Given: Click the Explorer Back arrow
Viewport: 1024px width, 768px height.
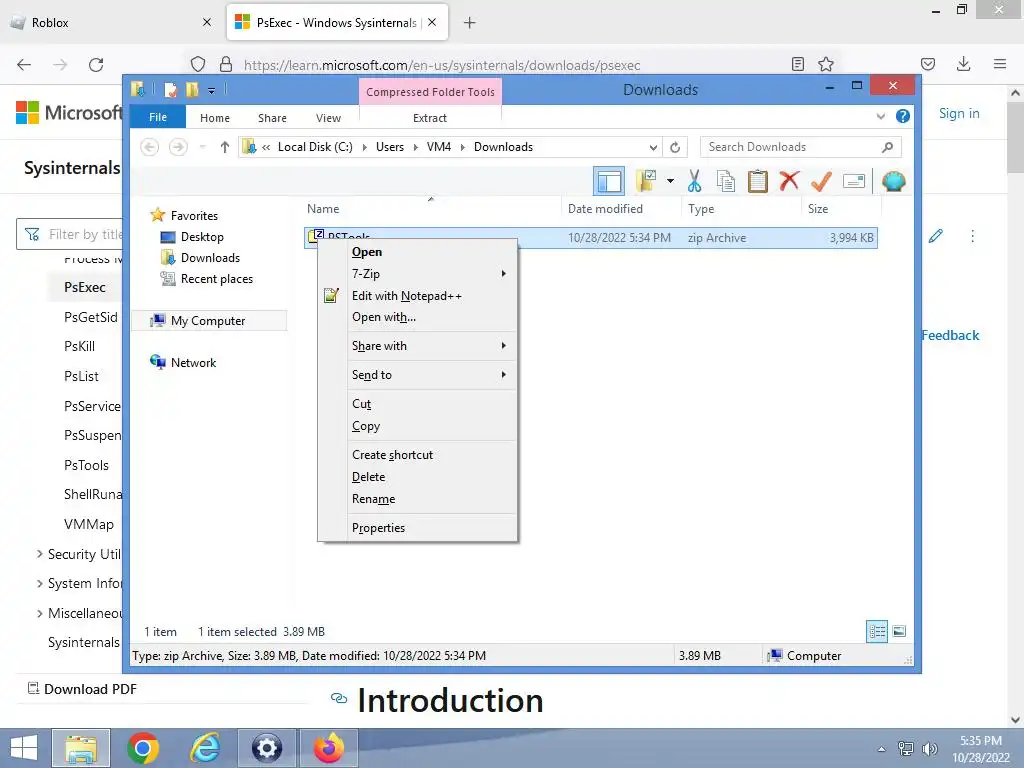Looking at the screenshot, I should 150,147.
